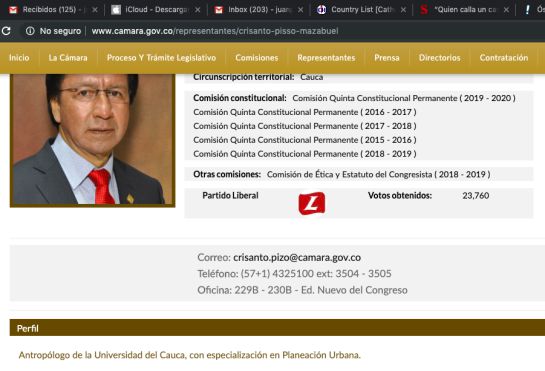Image resolution: width=545 pixels, height=371 pixels.
Task: Click the 'Comisión constitucional:' label
Action: tap(240, 98)
